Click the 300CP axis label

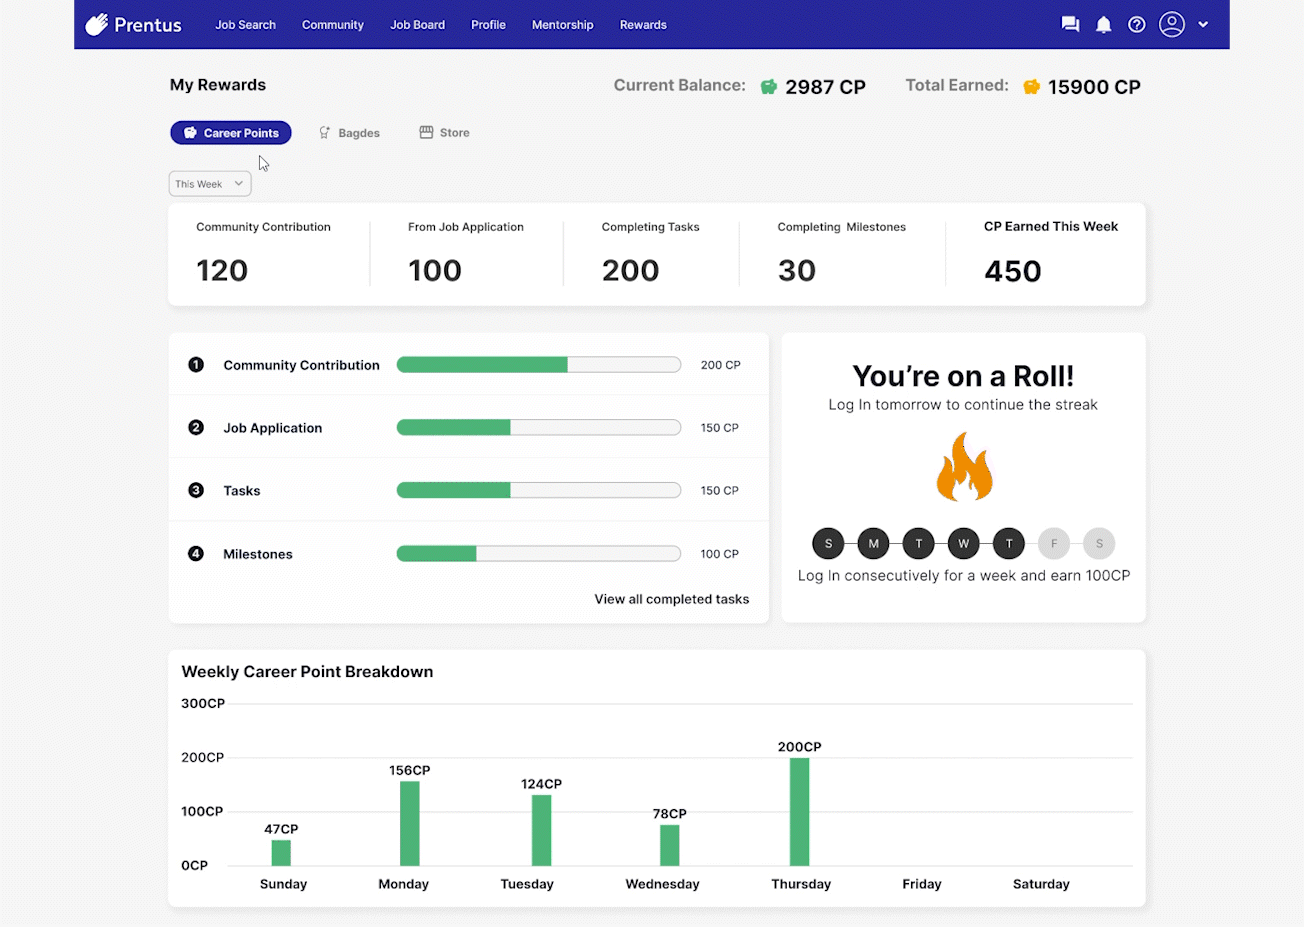click(203, 704)
